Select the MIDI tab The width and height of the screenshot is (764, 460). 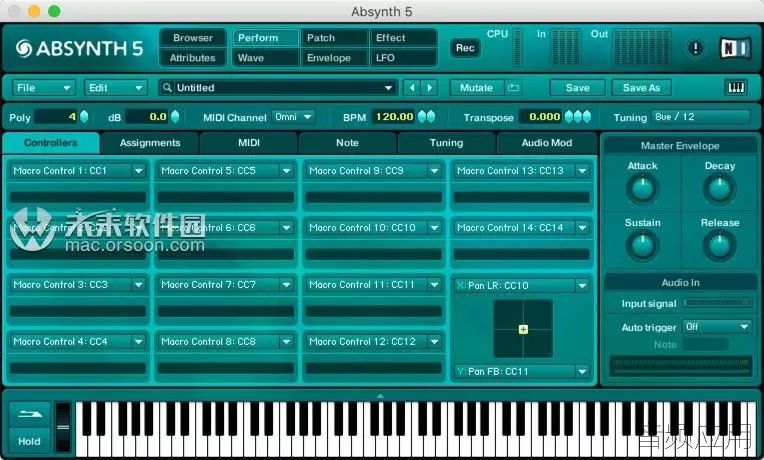(248, 143)
